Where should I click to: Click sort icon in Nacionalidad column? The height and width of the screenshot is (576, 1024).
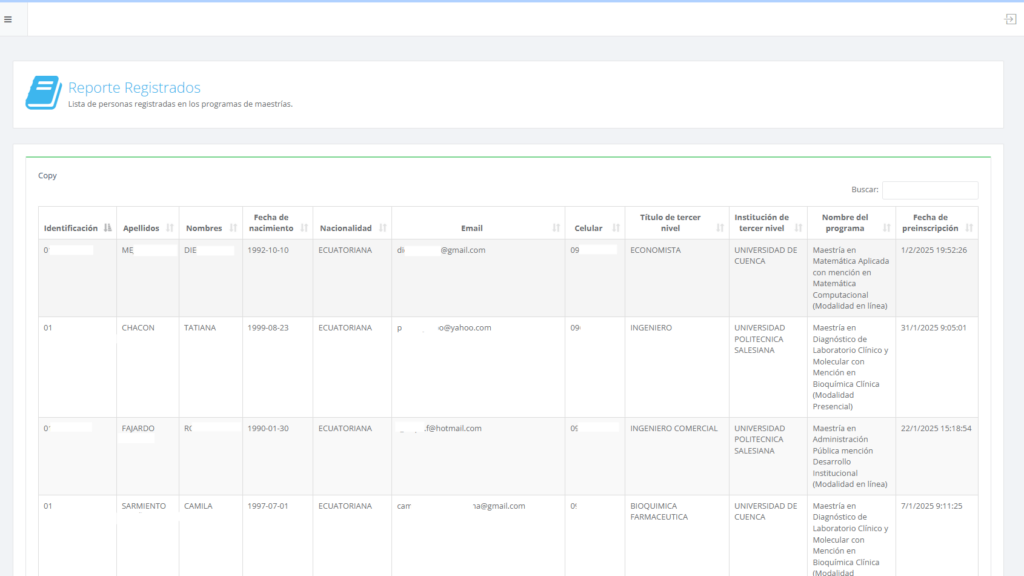click(x=382, y=228)
